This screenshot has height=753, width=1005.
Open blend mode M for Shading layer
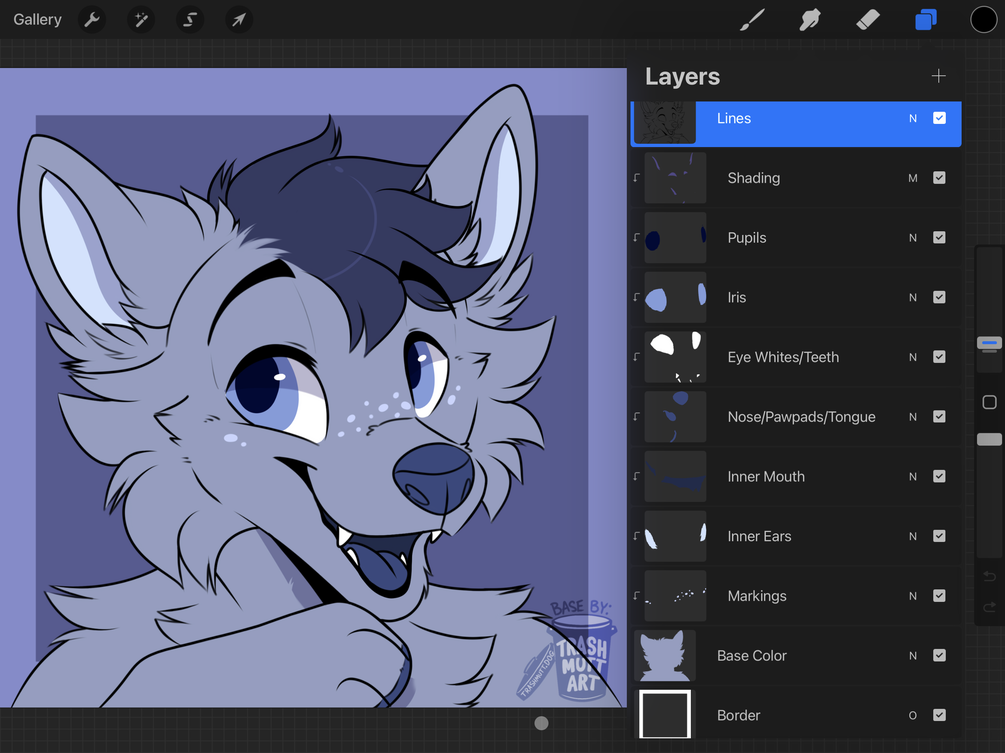(913, 178)
